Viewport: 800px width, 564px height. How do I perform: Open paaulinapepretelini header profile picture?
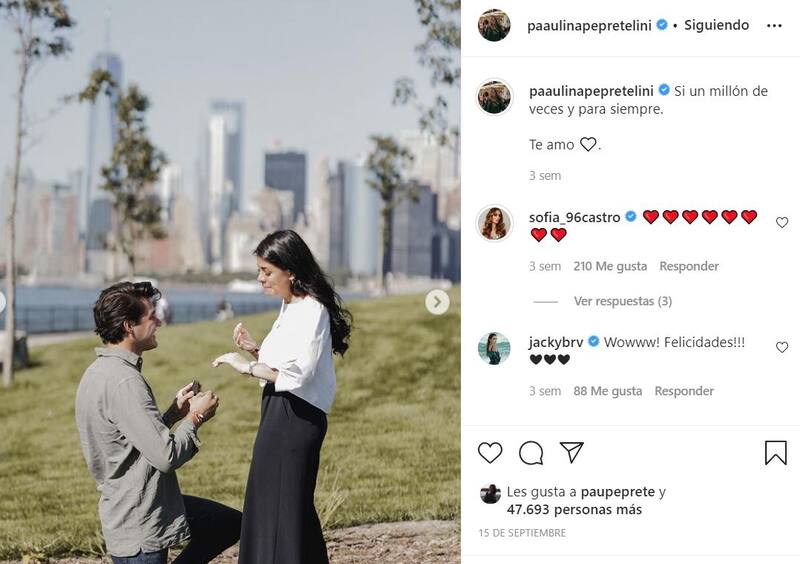(494, 25)
